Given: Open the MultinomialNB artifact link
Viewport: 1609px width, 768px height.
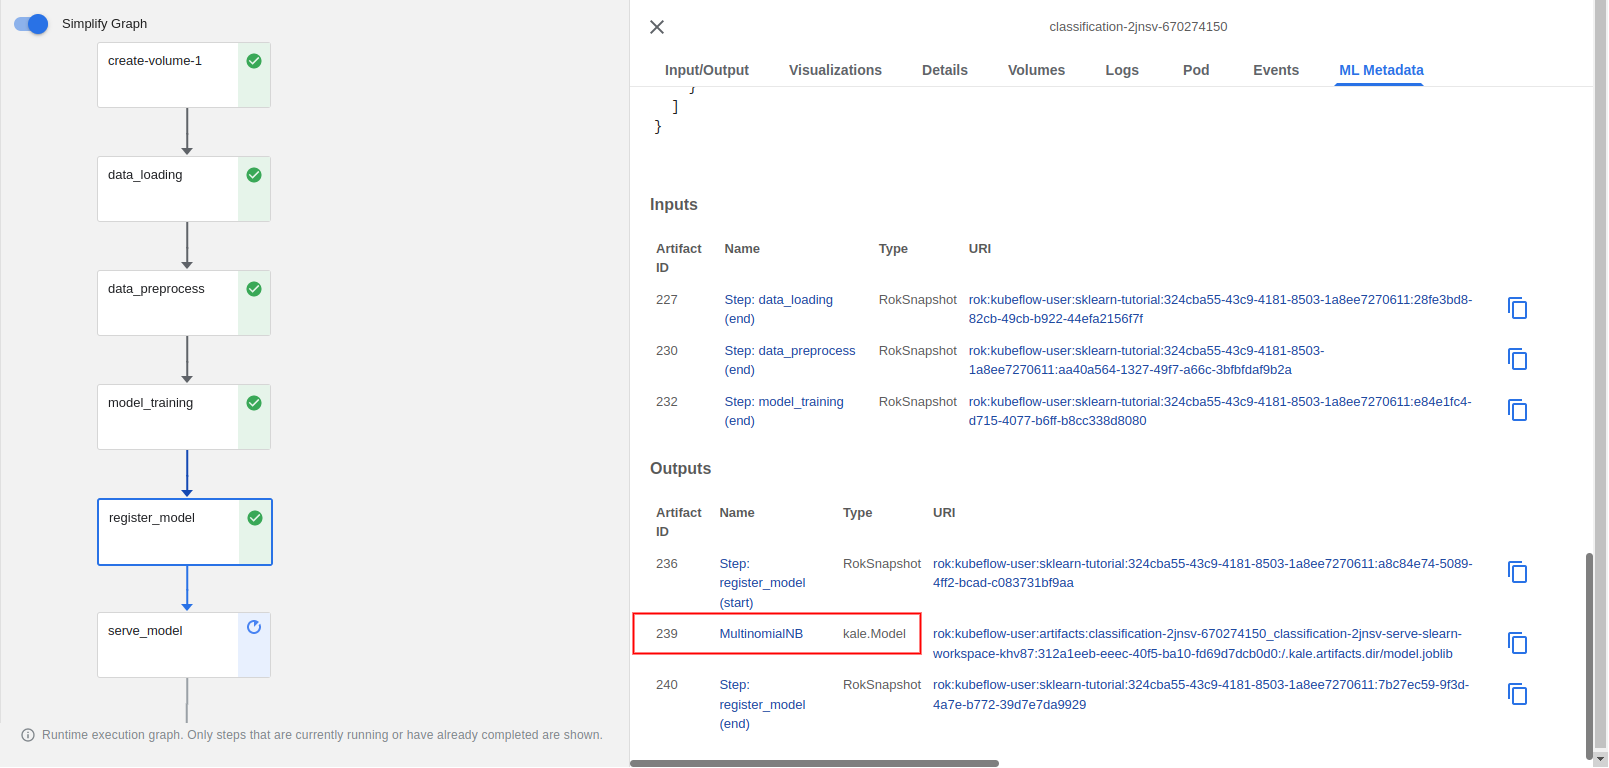Looking at the screenshot, I should coord(761,634).
